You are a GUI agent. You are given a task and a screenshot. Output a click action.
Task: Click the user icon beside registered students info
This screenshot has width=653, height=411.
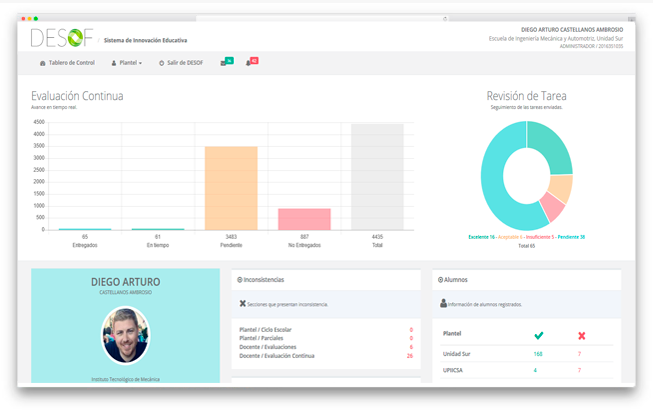443,304
